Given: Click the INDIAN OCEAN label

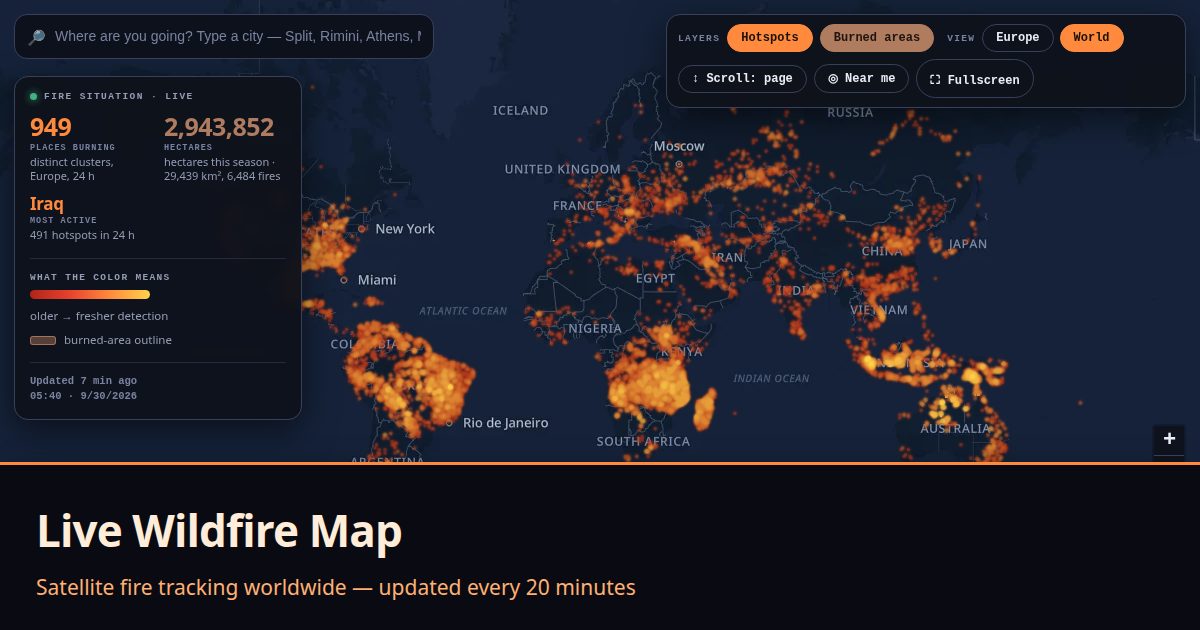Looking at the screenshot, I should [x=771, y=379].
